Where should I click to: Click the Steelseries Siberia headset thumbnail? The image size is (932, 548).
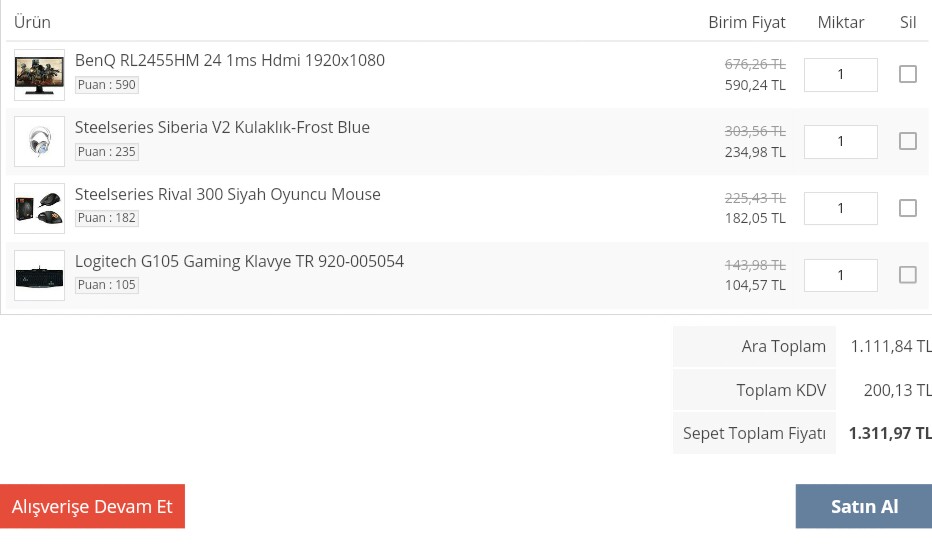(x=39, y=142)
